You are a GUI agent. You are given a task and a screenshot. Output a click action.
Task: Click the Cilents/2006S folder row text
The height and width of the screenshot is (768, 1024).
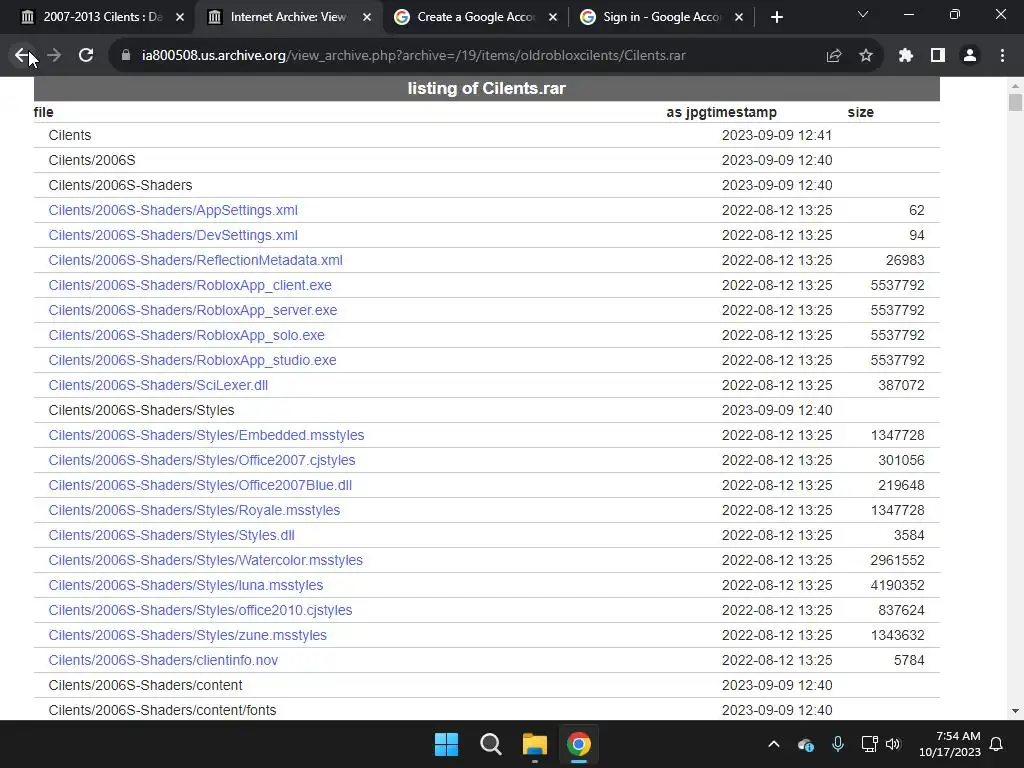tap(91, 160)
